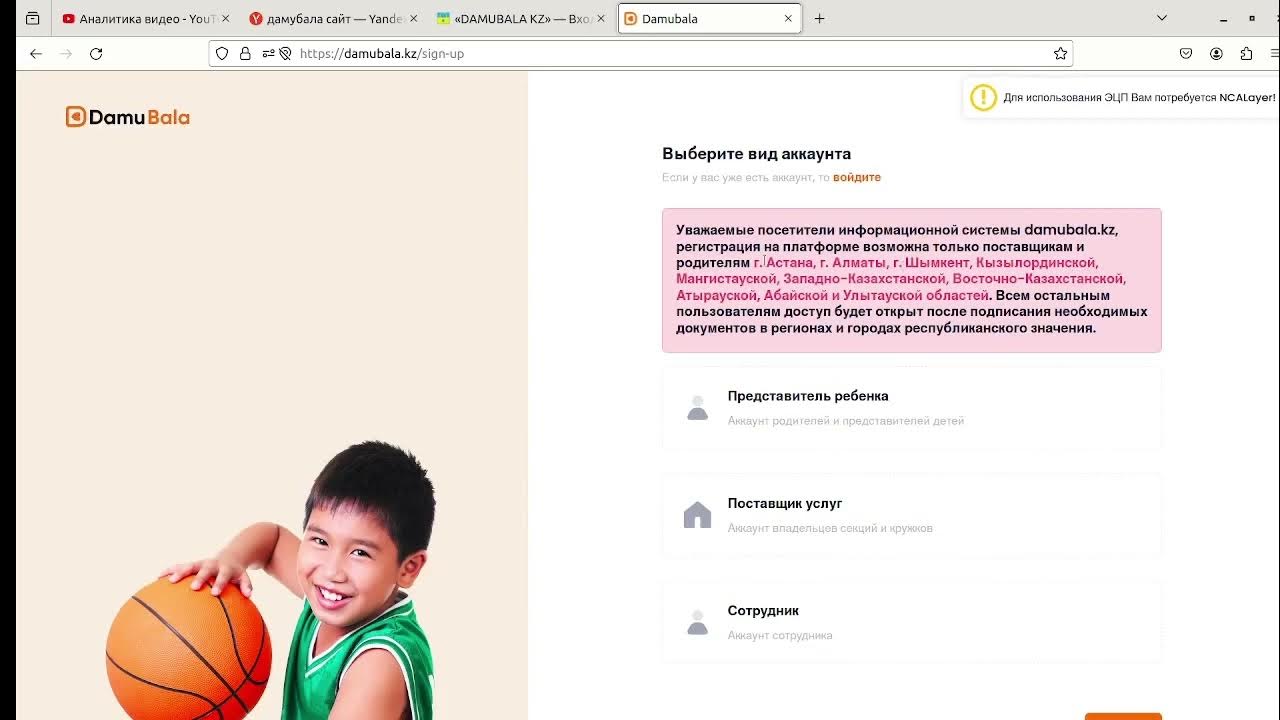The image size is (1280, 720).
Task: Click the Pocket save icon
Action: (1186, 54)
